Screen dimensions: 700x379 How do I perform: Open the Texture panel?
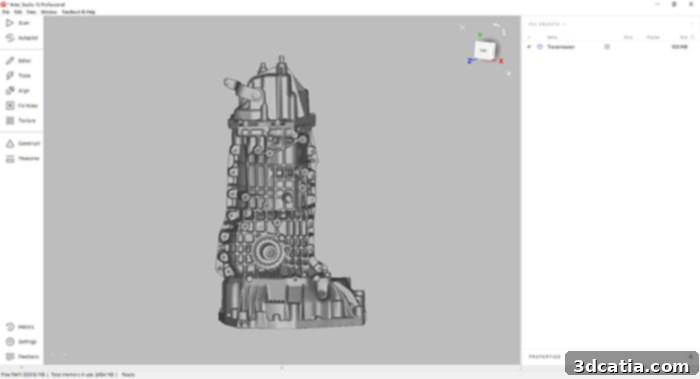(x=21, y=121)
